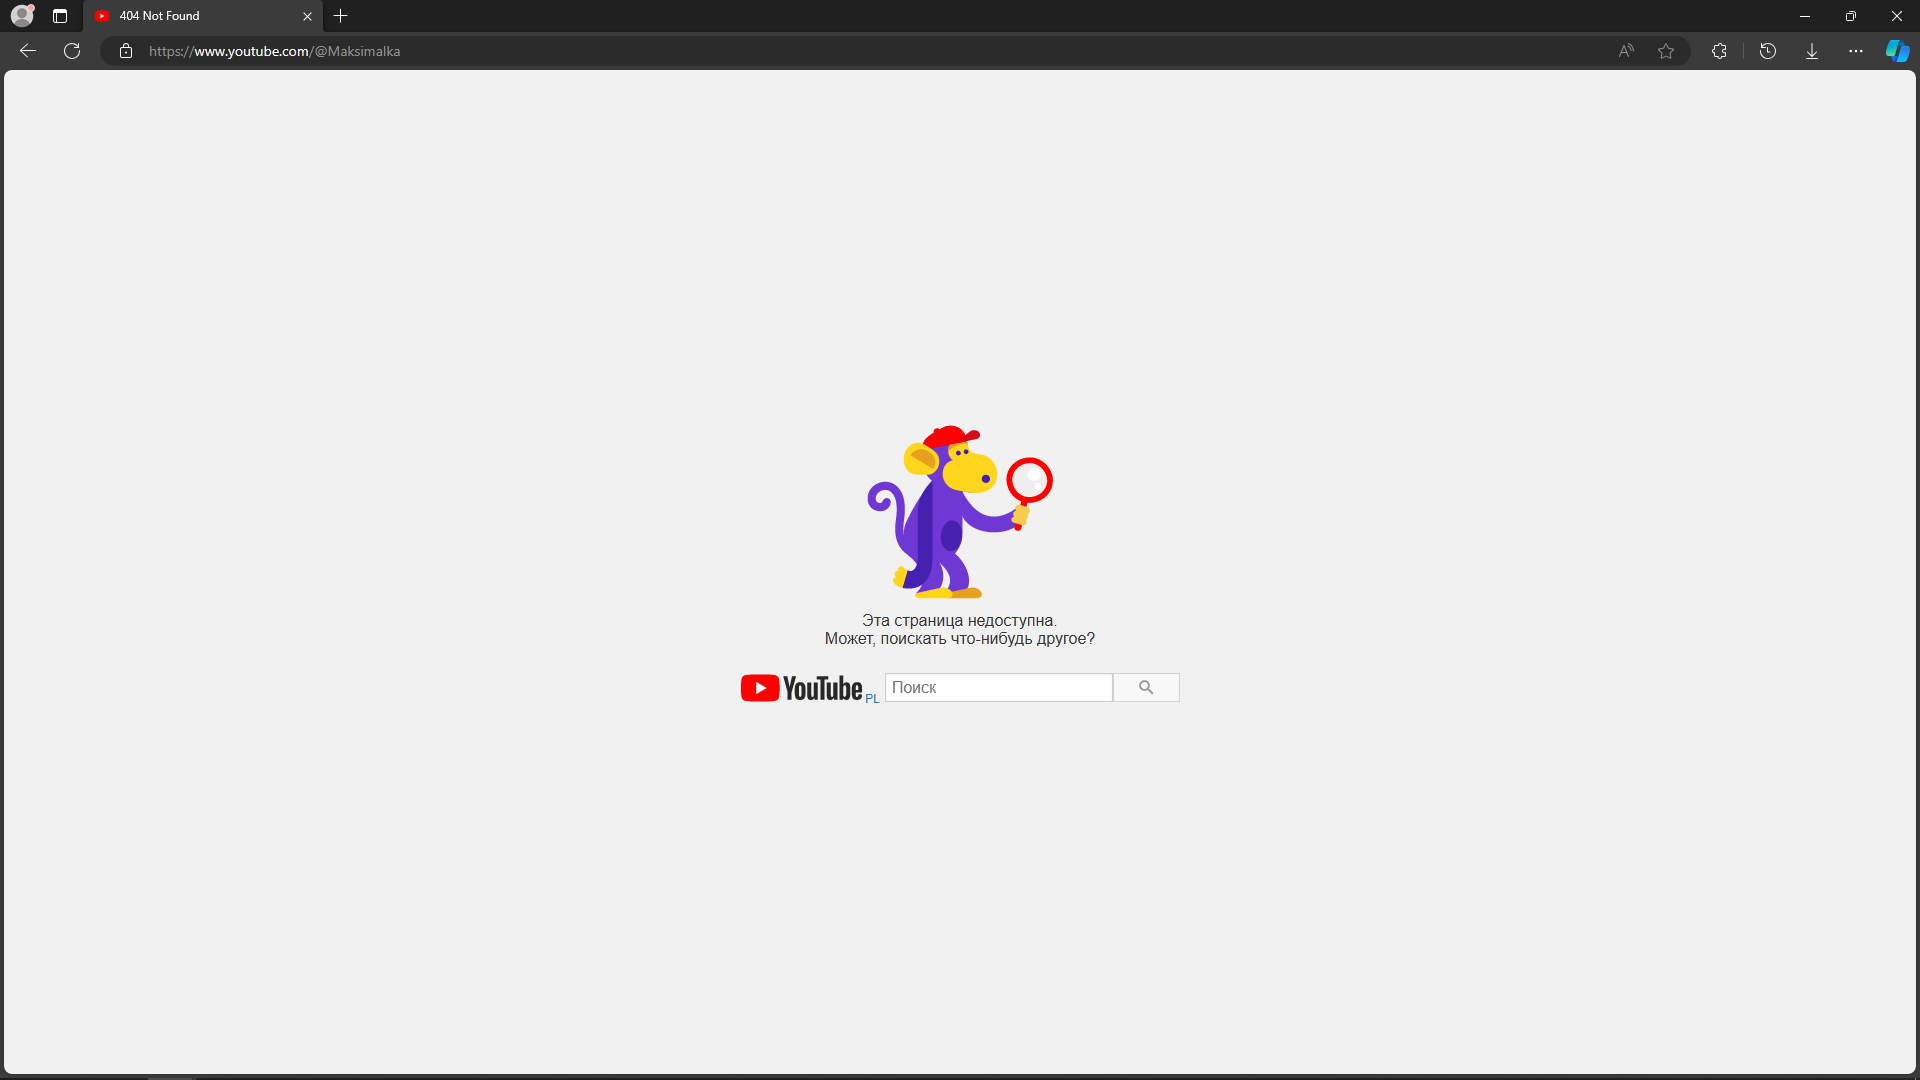1920x1080 pixels.
Task: Toggle browser reading view icon
Action: pos(1625,50)
